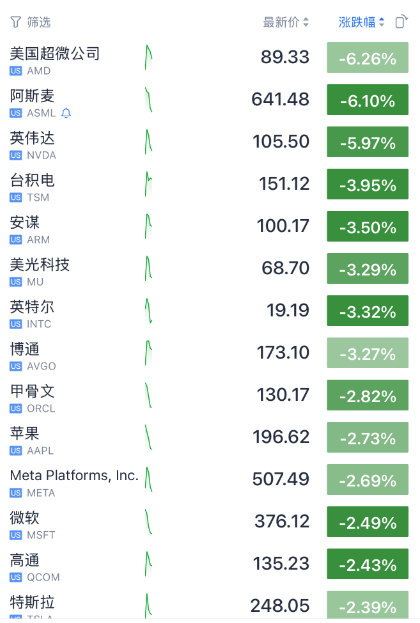Open the 高通 QCOM price 135.23

point(281,563)
